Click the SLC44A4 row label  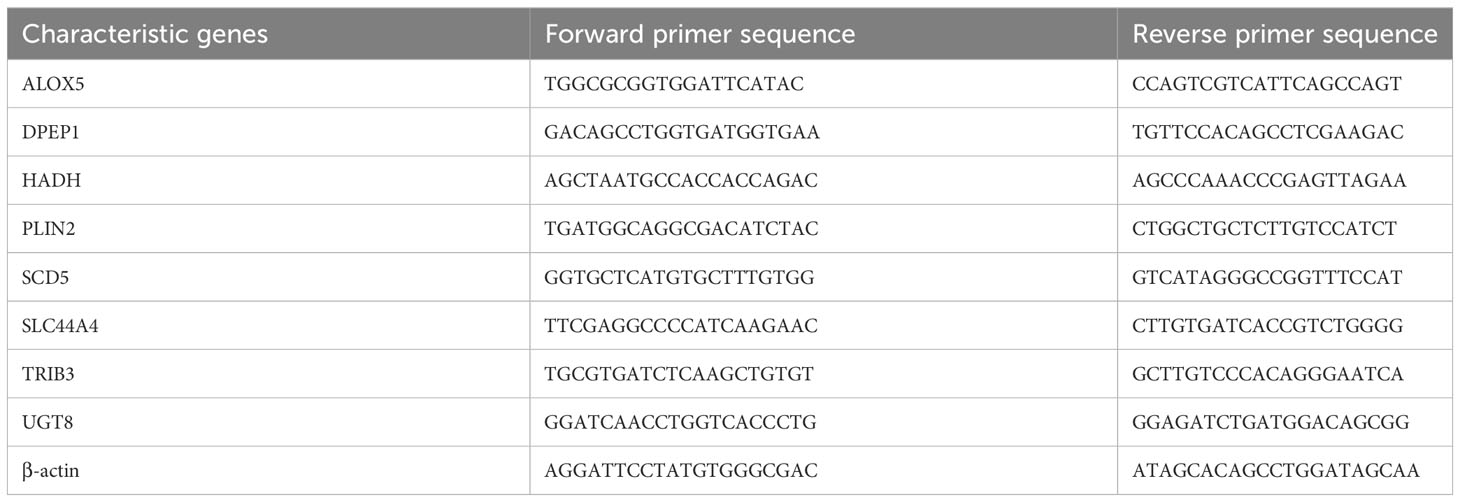click(59, 326)
